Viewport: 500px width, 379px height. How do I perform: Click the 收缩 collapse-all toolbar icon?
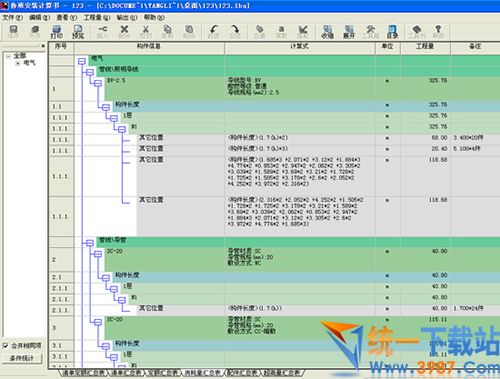pos(327,32)
